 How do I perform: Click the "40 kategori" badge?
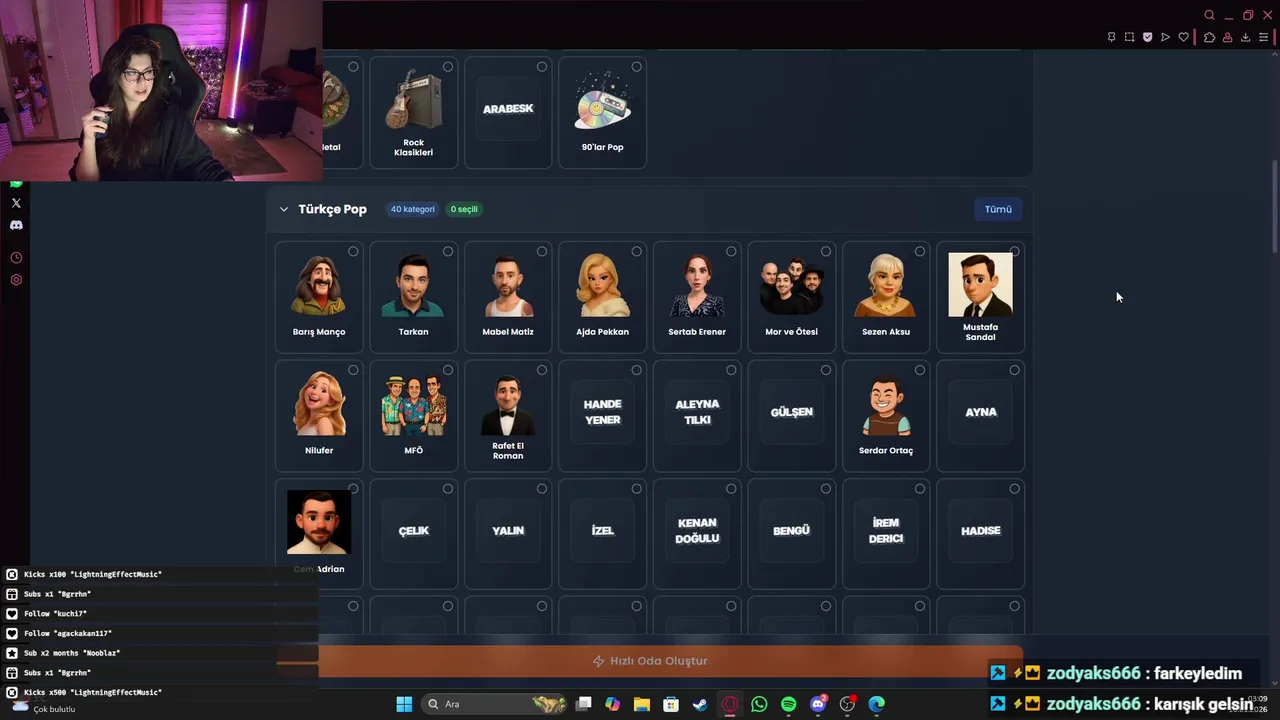(x=412, y=209)
